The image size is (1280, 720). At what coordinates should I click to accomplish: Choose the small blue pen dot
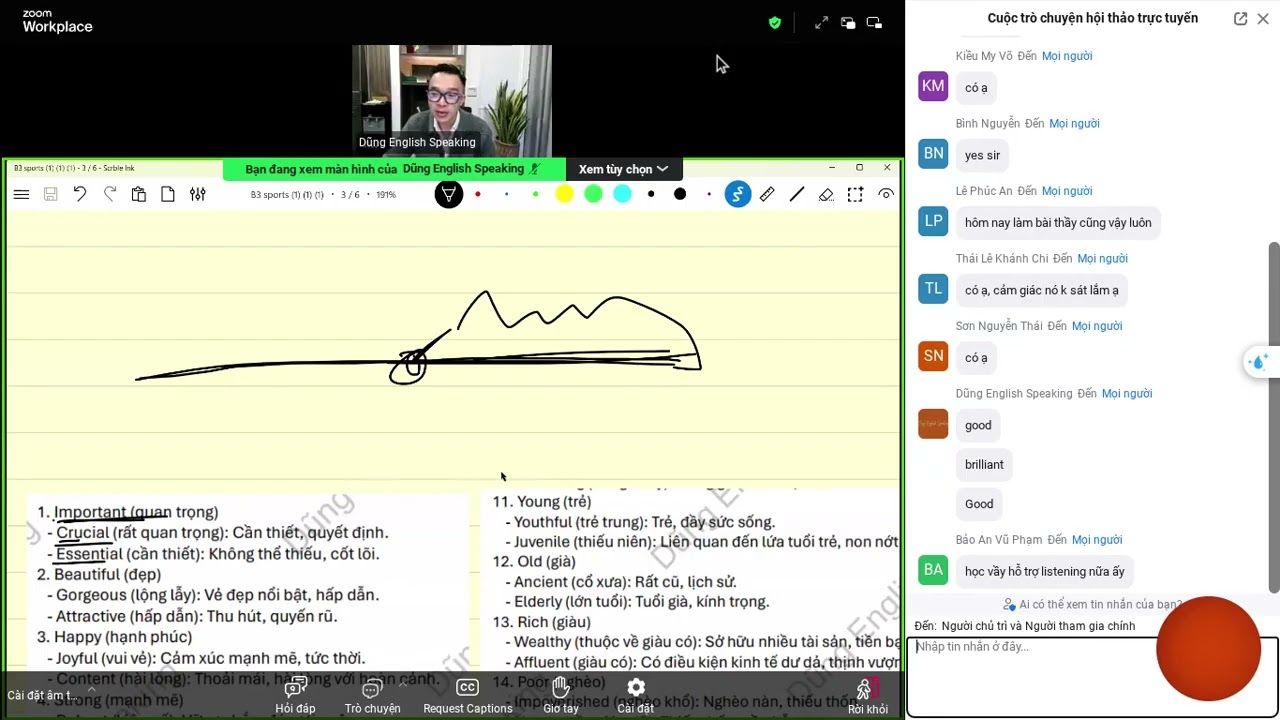click(x=507, y=194)
